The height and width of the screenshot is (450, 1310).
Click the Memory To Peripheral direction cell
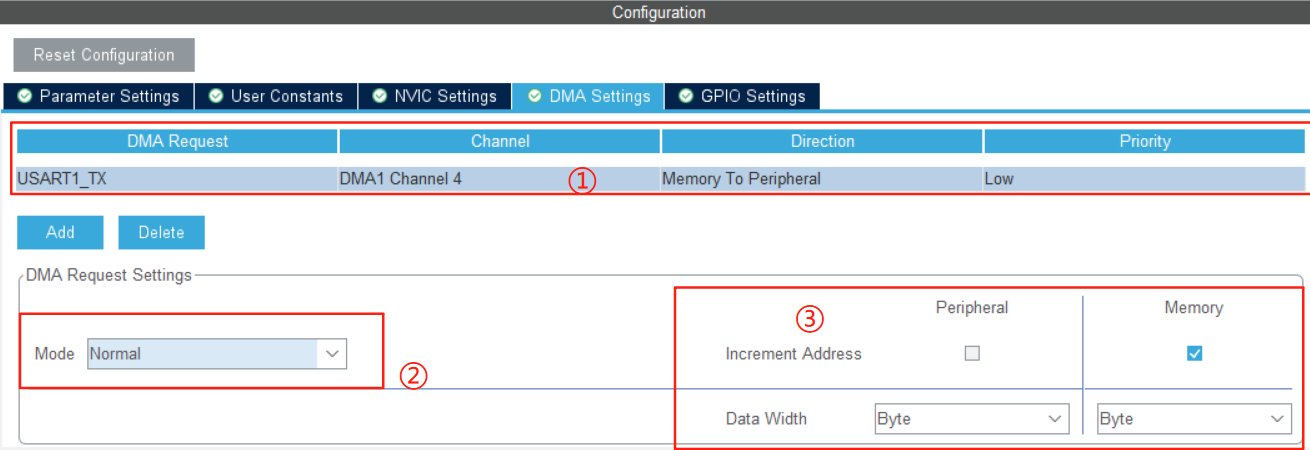pyautogui.click(x=822, y=179)
